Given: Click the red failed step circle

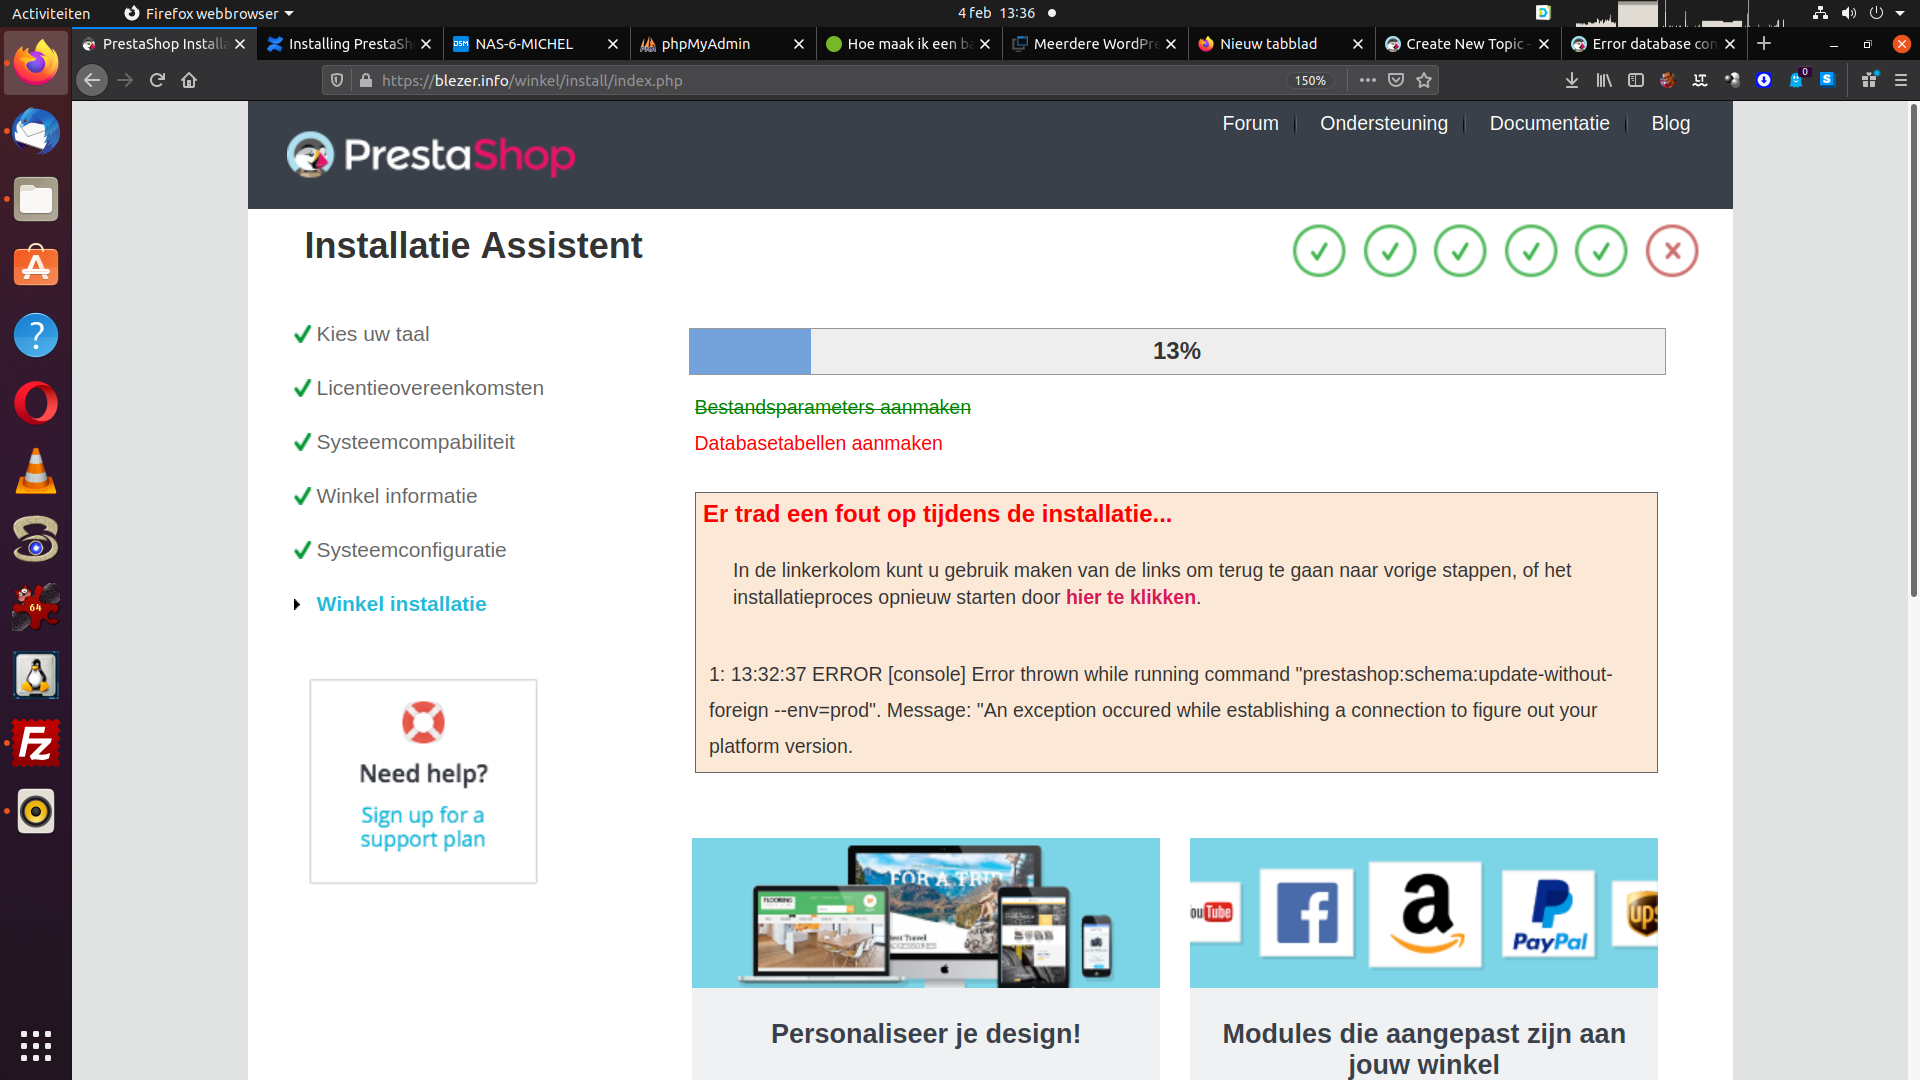Looking at the screenshot, I should tap(1672, 251).
